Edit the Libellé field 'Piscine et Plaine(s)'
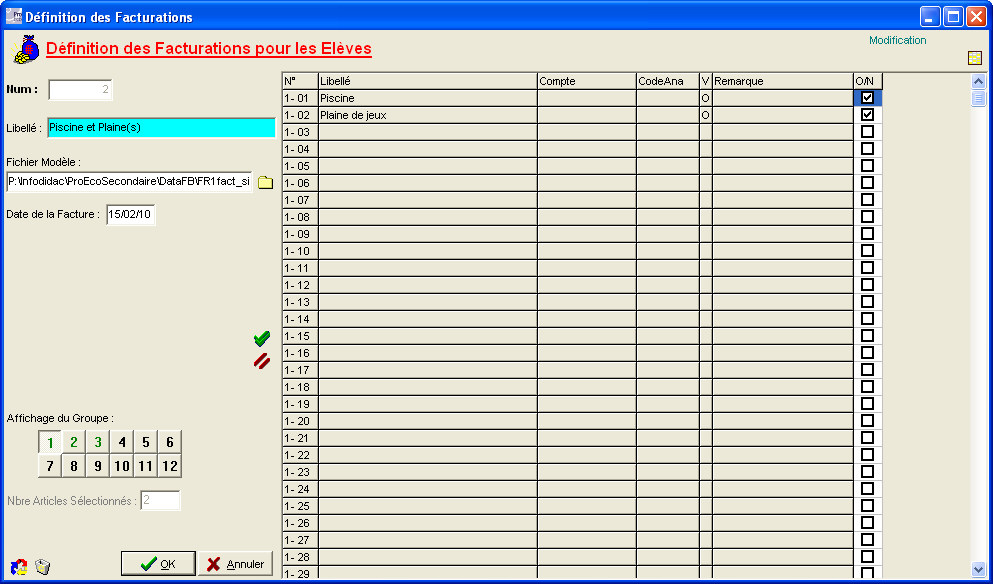Screen dimensions: 993x584 (x=161, y=127)
